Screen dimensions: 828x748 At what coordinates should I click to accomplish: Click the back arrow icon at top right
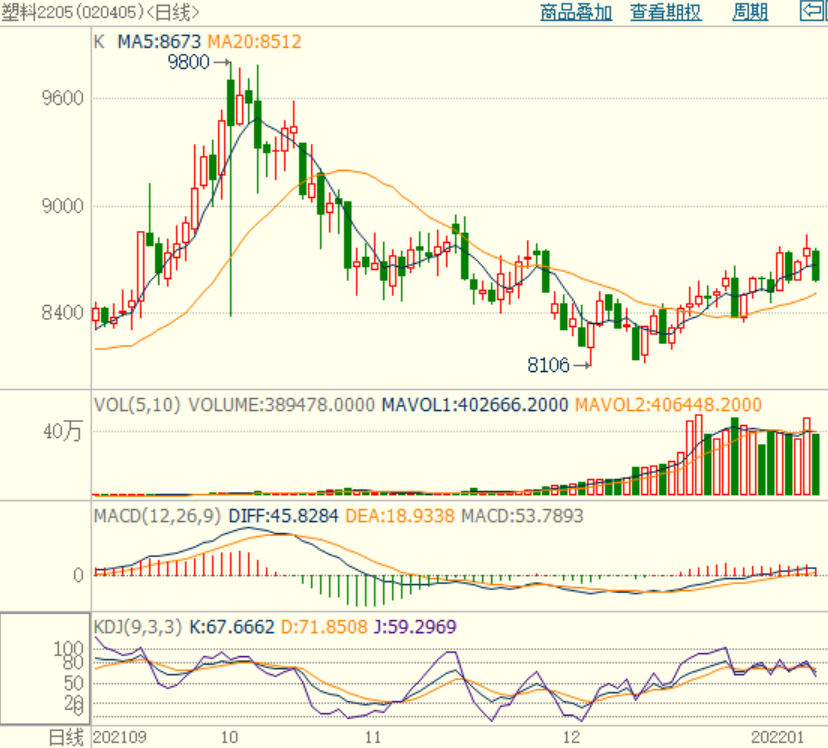point(812,11)
